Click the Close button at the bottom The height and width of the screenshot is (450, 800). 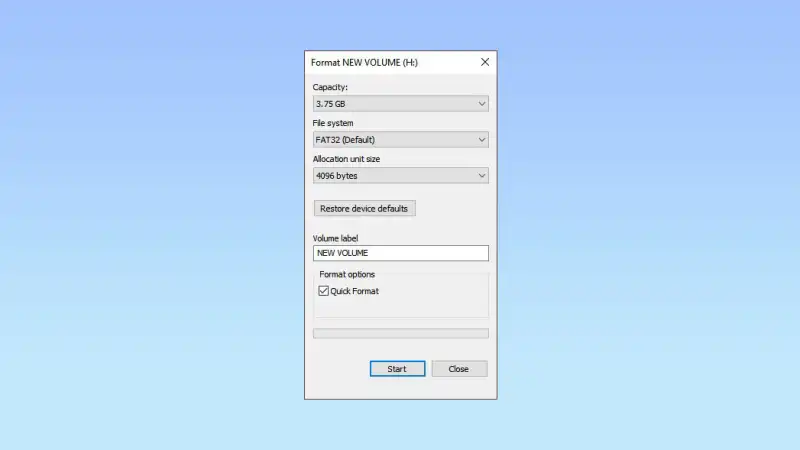459,369
